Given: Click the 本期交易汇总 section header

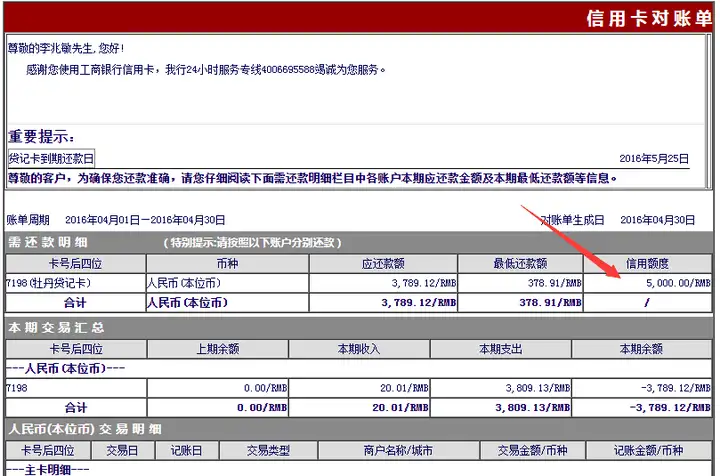Looking at the screenshot, I should pyautogui.click(x=56, y=328).
